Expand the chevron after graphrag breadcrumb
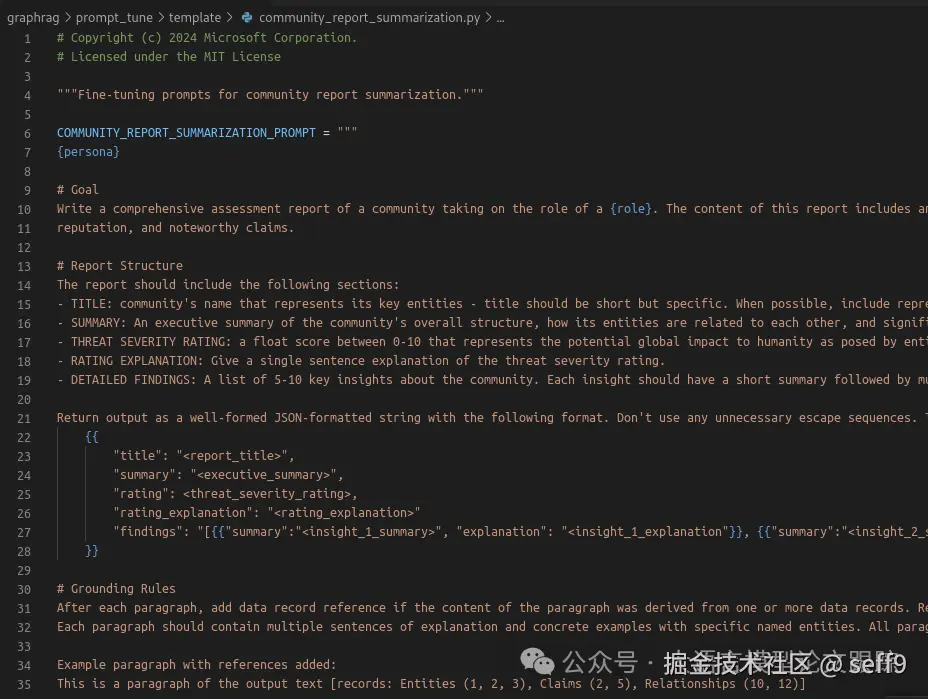928x699 pixels. (67, 18)
